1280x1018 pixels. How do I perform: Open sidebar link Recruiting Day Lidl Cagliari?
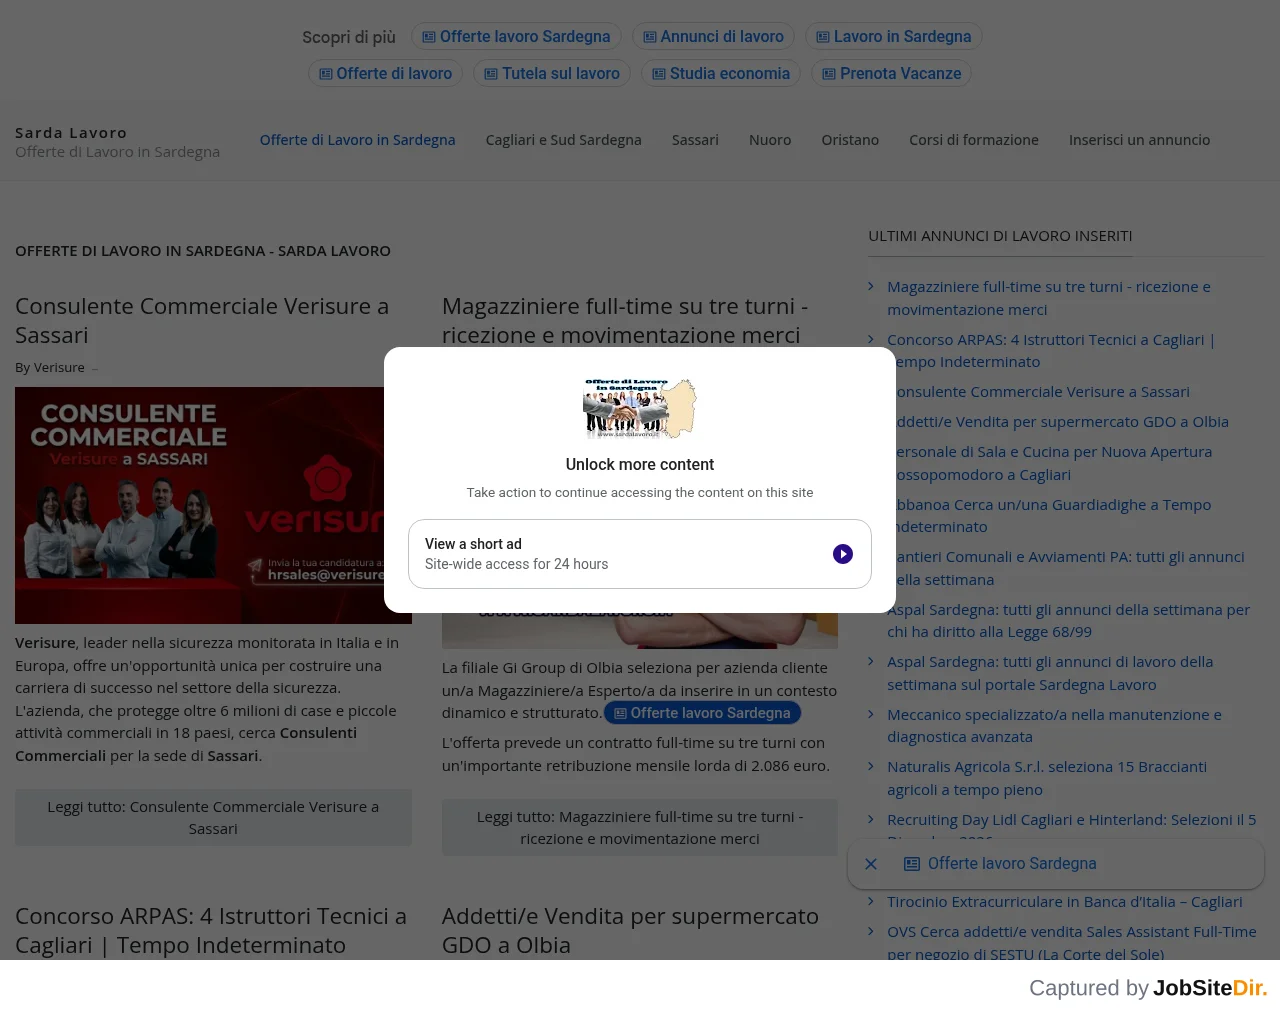(1072, 820)
